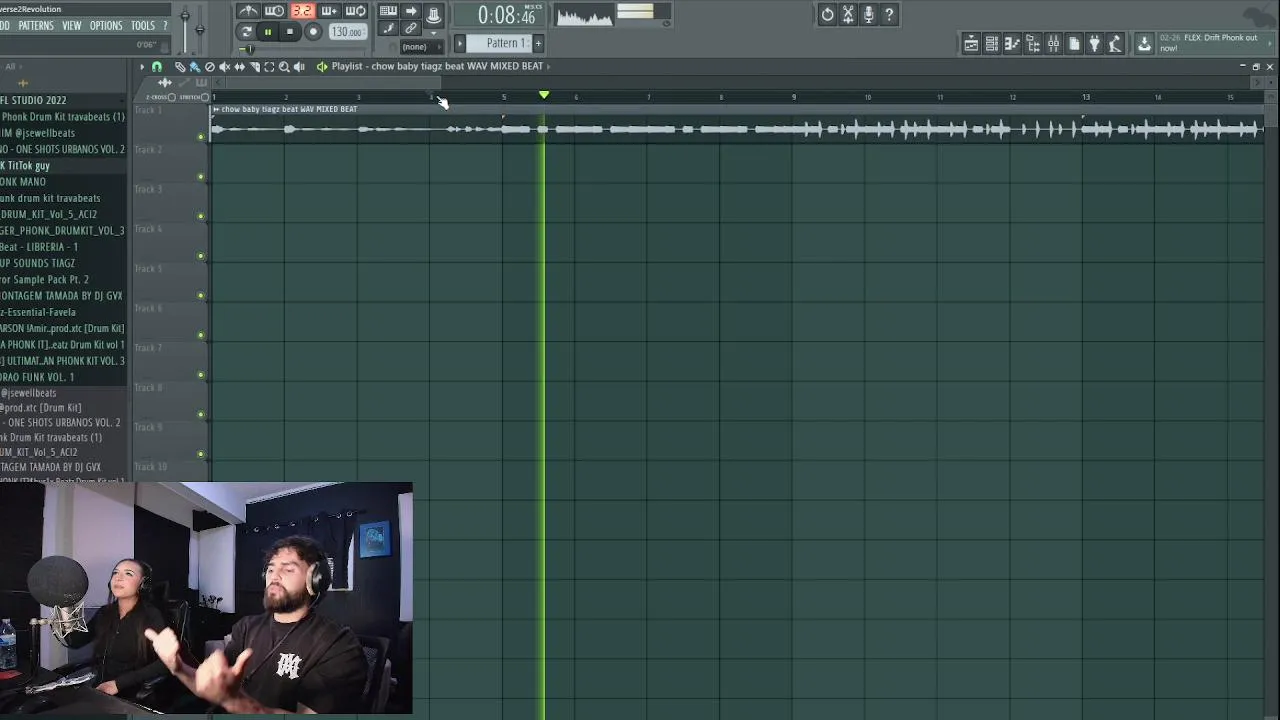Toggle the link chain icon in recording panel

click(411, 29)
